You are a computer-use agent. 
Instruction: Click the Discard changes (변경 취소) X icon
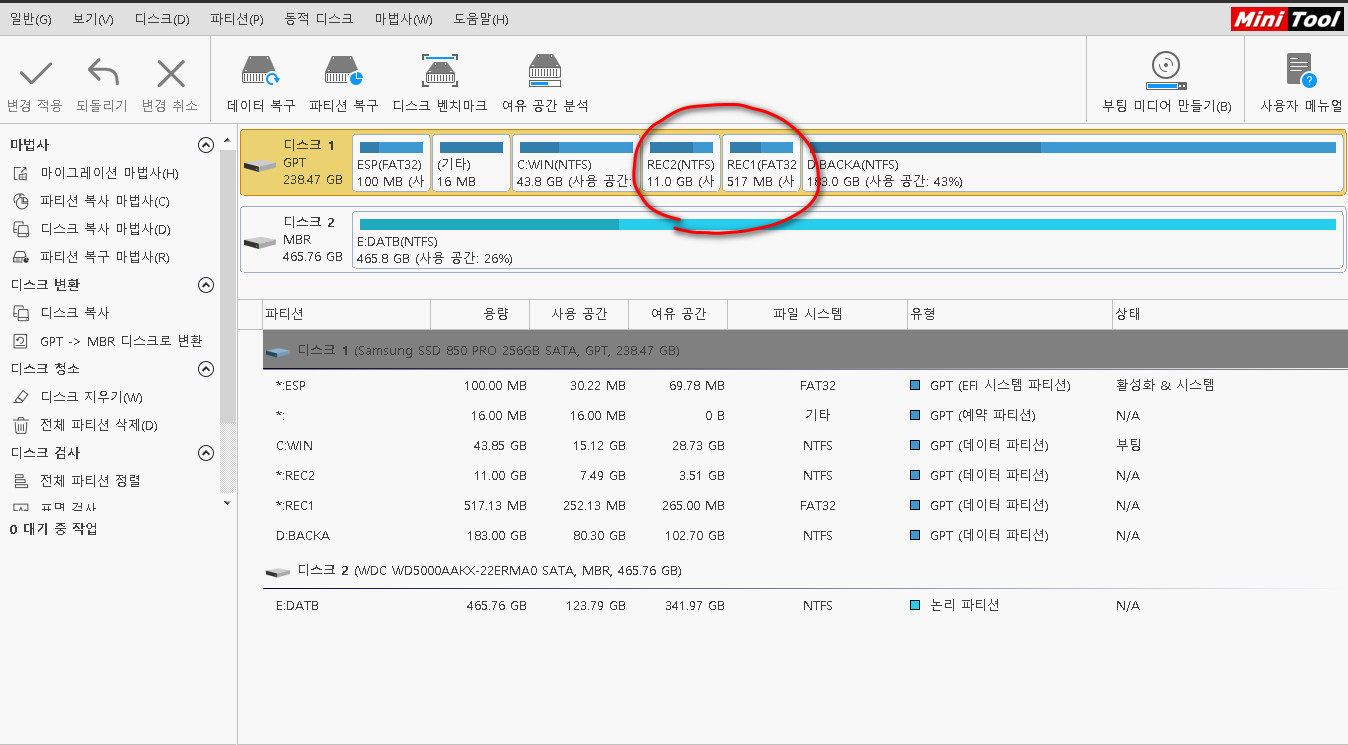click(171, 73)
